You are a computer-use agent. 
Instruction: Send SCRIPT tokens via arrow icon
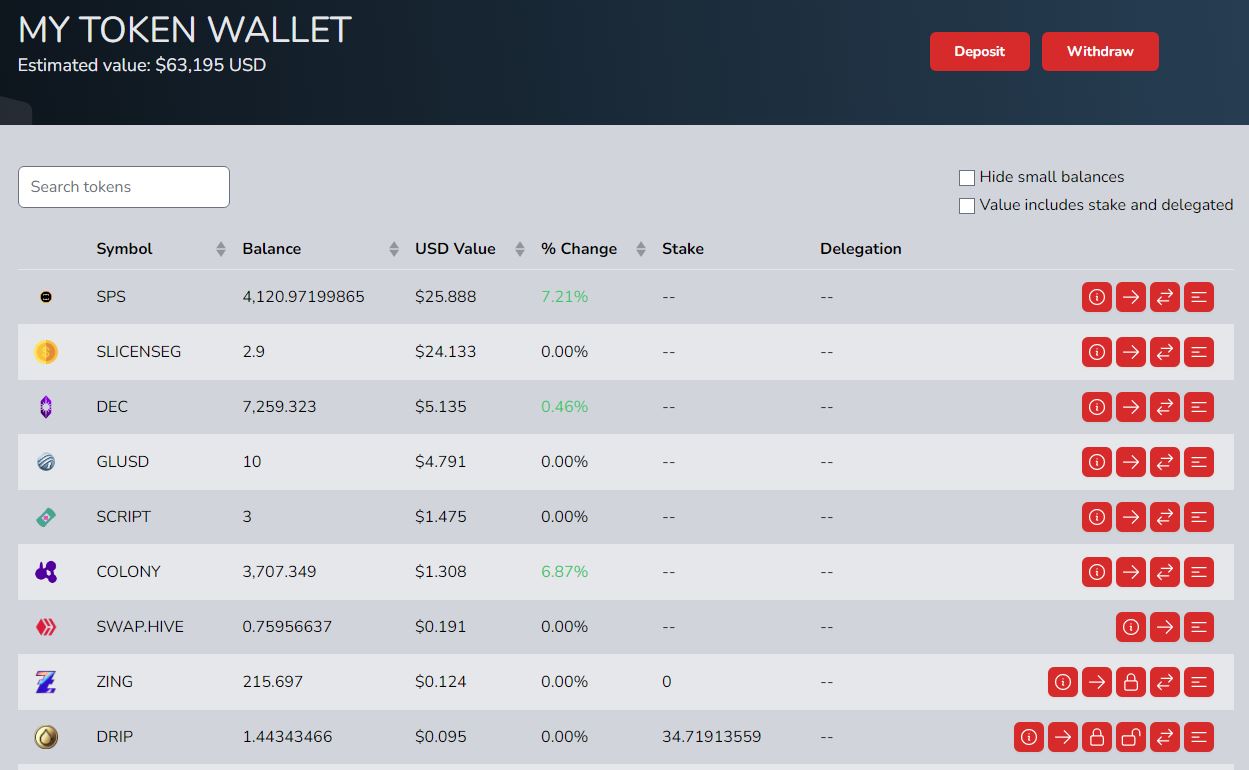coord(1131,517)
